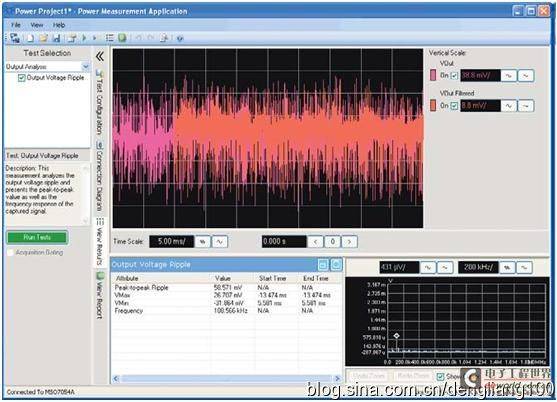Open the View Results vertical tab
The image size is (557, 402).
100,242
